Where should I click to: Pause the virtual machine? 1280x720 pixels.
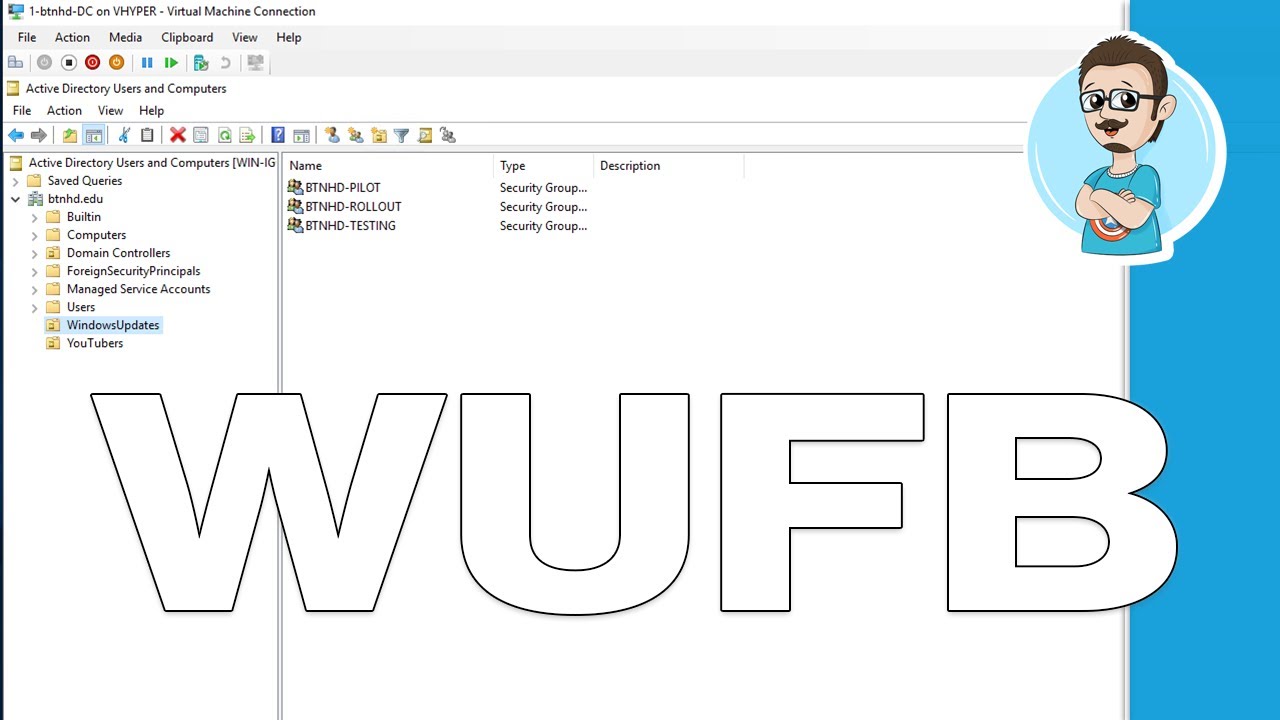147,62
